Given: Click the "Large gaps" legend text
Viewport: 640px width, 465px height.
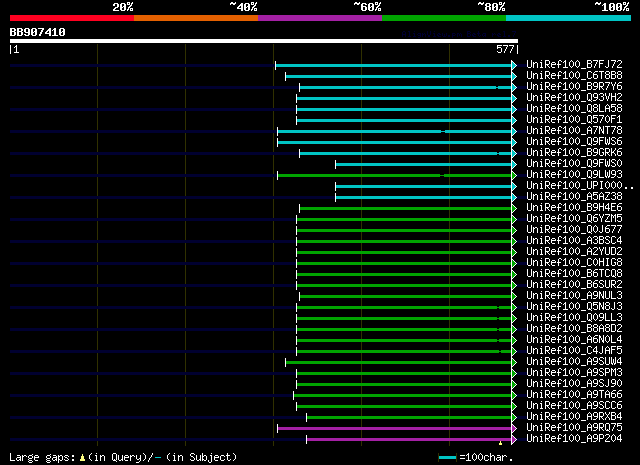Looking at the screenshot, I should pos(42,457).
